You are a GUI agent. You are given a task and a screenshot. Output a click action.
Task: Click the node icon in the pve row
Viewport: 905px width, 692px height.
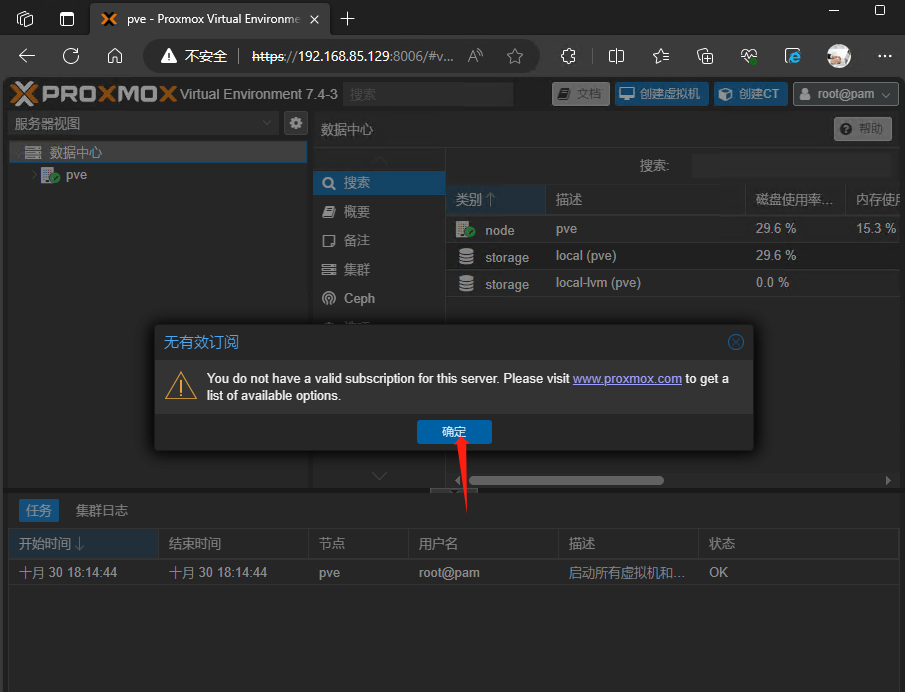point(465,229)
